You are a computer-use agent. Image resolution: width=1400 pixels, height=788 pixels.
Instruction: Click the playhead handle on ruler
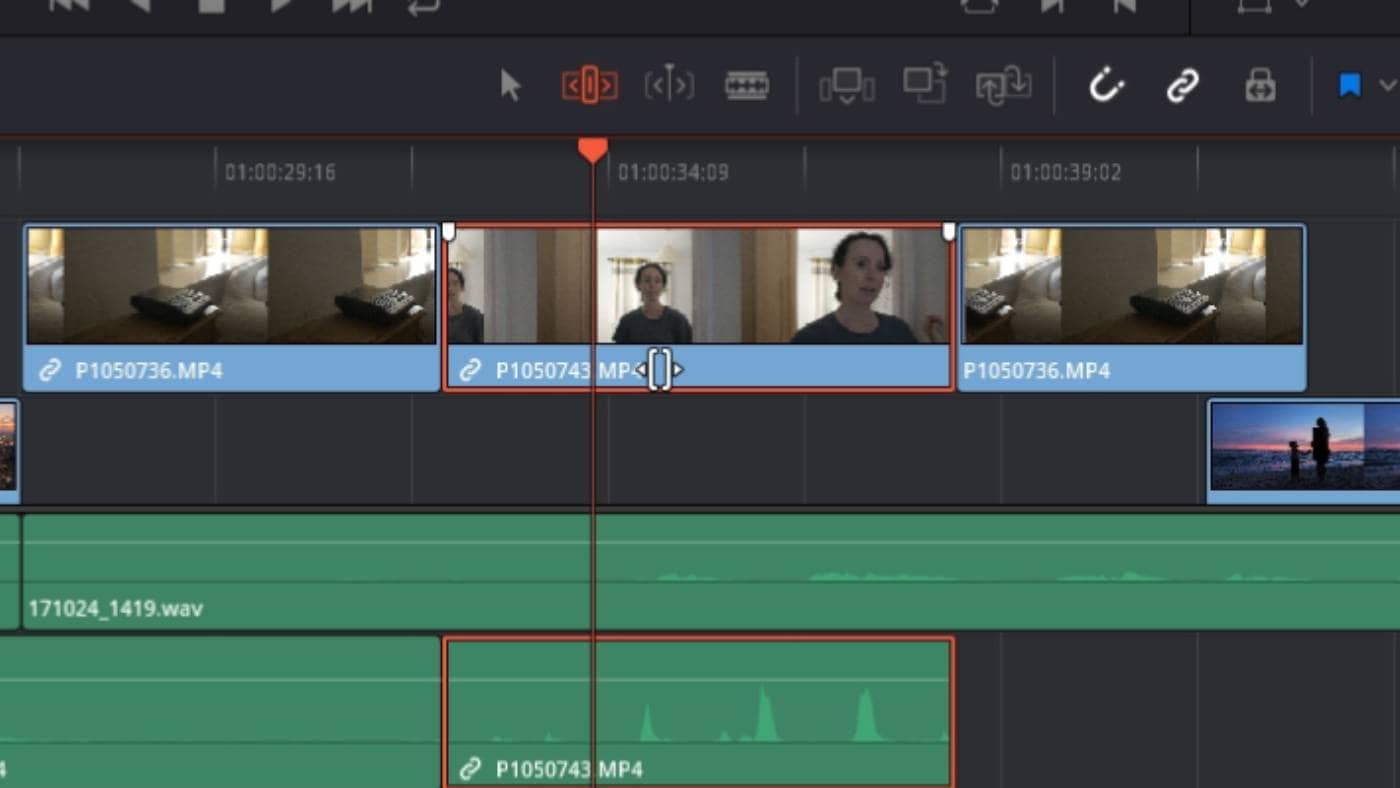click(593, 150)
